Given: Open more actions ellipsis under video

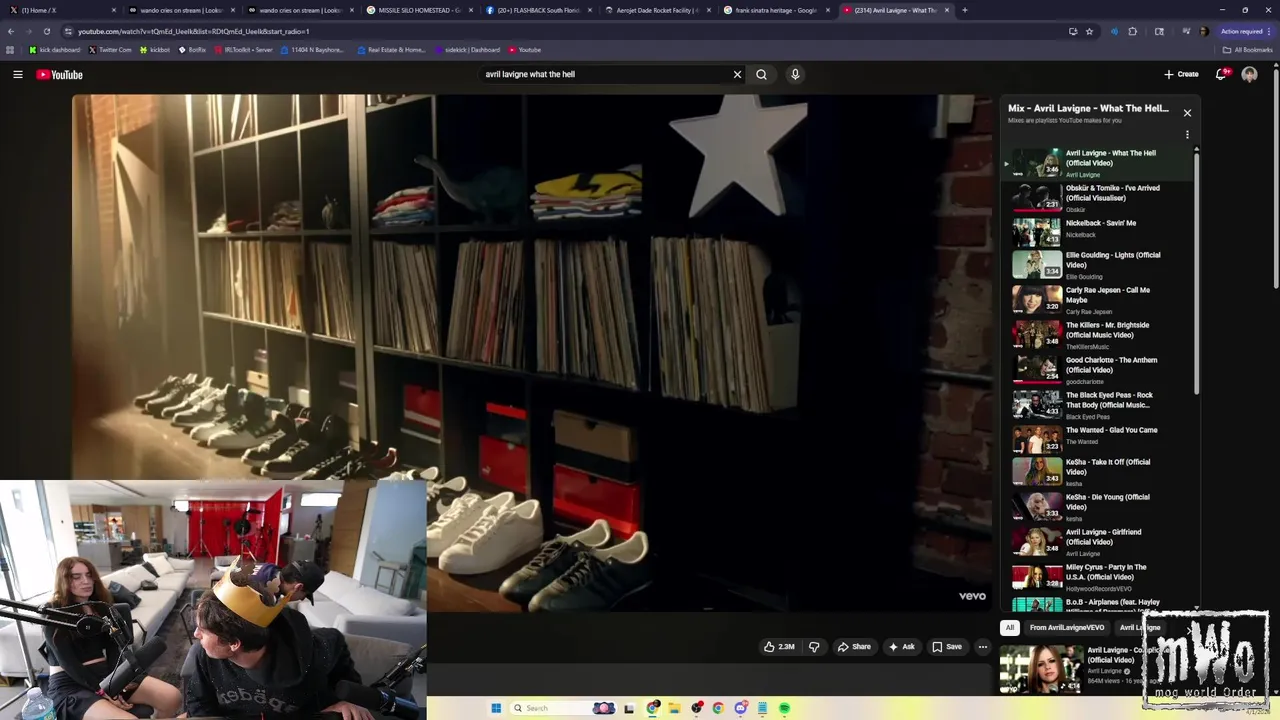Looking at the screenshot, I should coord(982,647).
